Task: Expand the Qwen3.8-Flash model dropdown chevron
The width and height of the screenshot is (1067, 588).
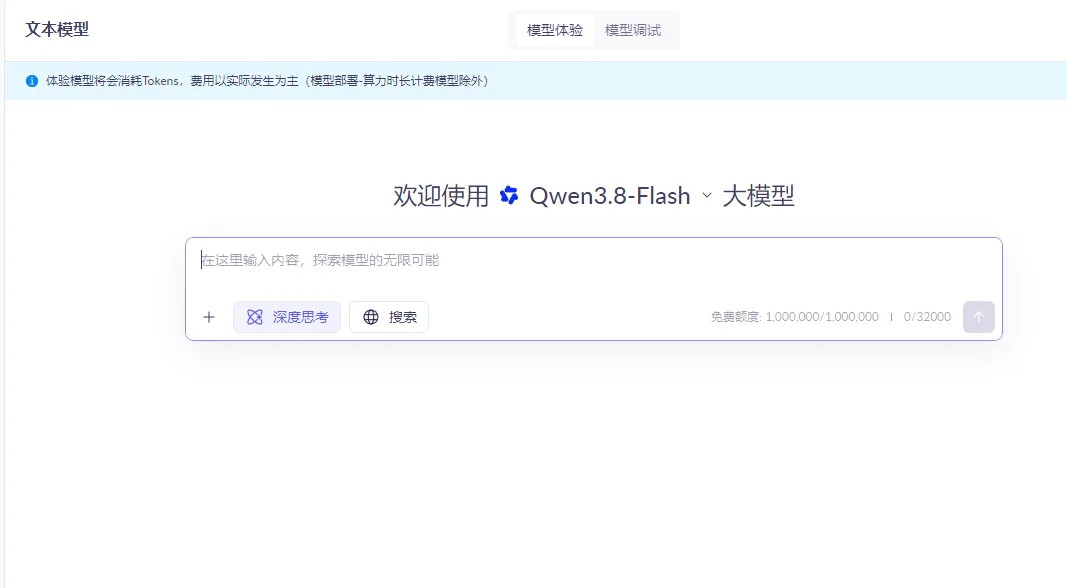Action: click(x=707, y=196)
